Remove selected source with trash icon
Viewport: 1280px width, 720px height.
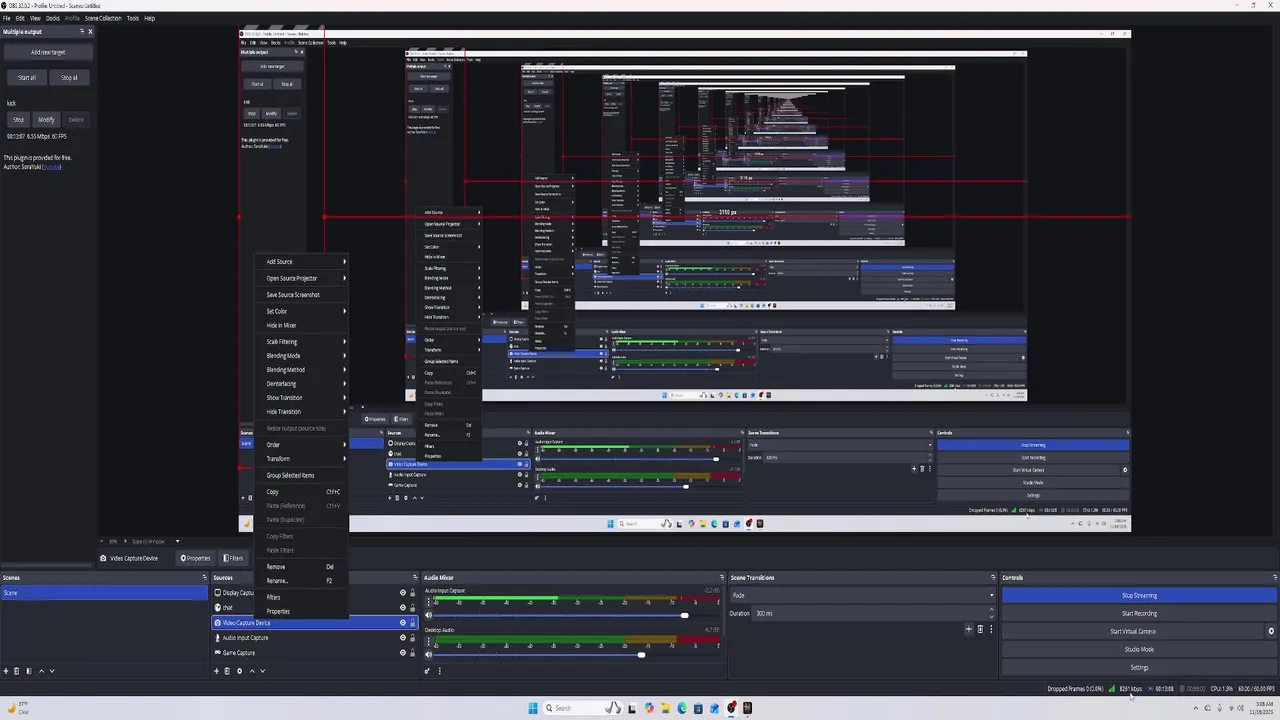(x=227, y=671)
